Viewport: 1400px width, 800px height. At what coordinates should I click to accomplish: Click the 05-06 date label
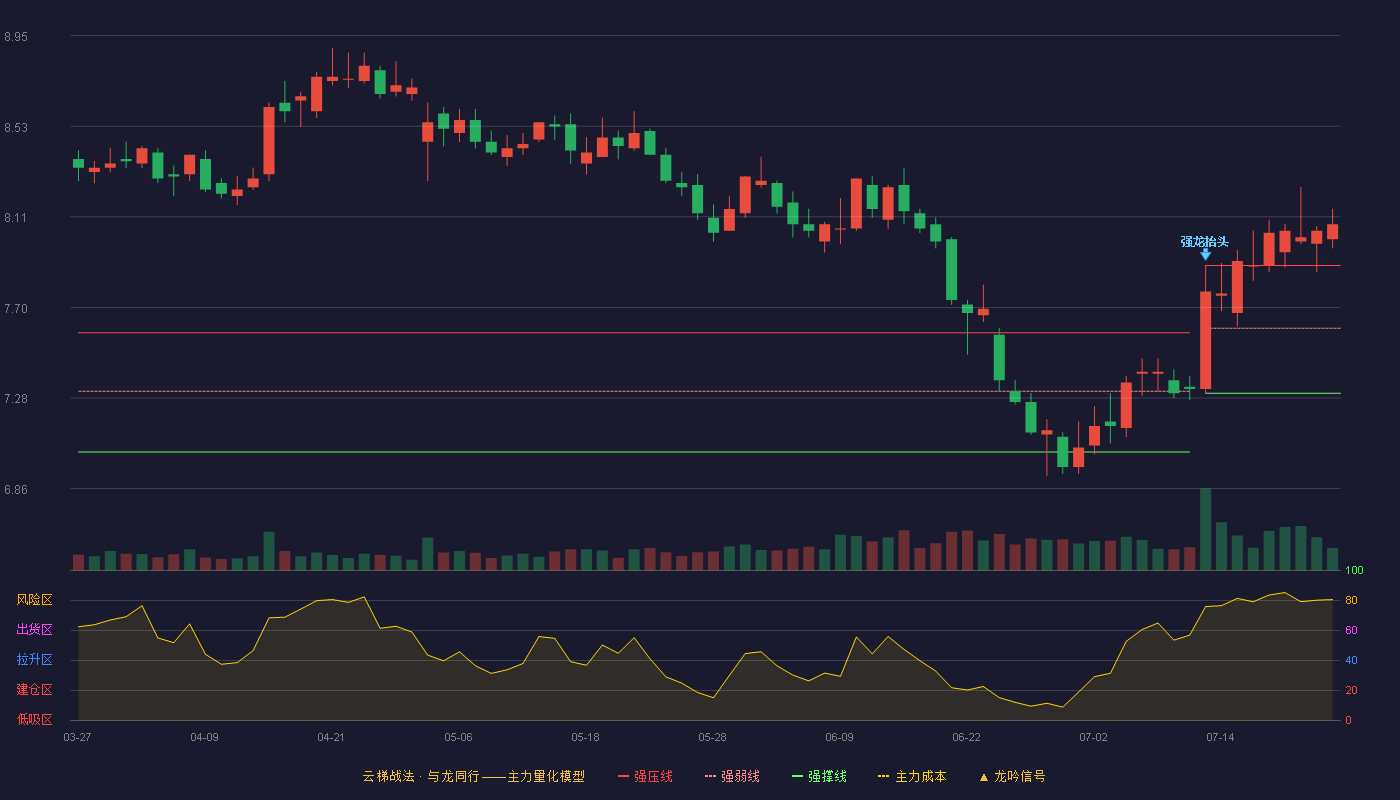tap(458, 737)
